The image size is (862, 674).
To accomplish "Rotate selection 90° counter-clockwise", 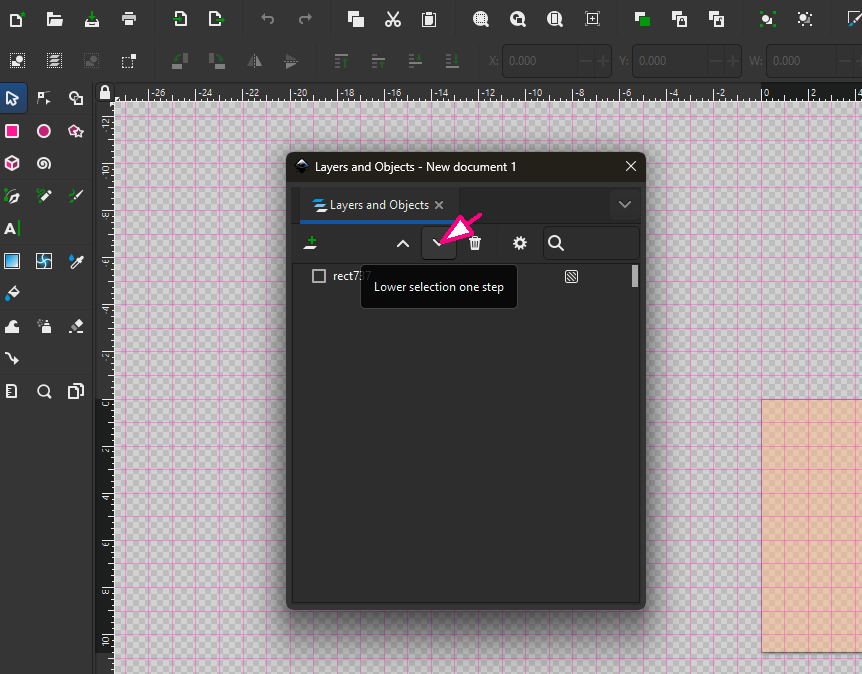I will click(x=180, y=60).
